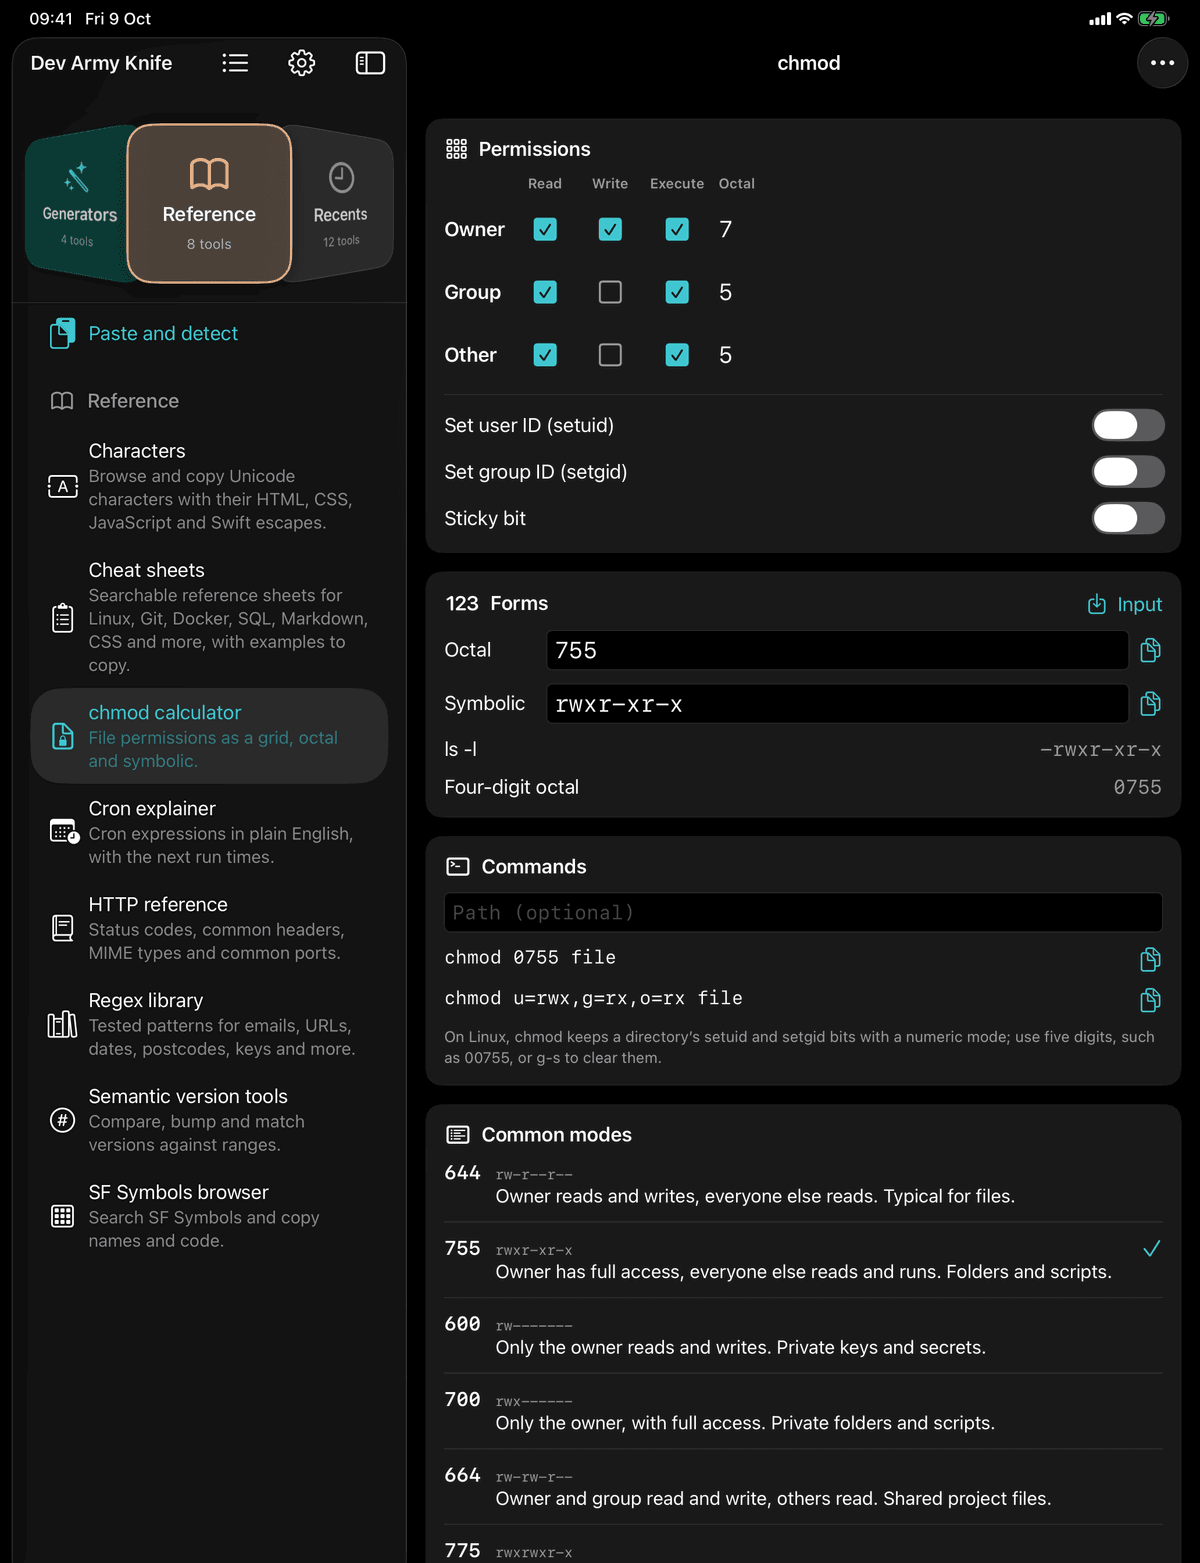This screenshot has height=1563, width=1200.
Task: Open the tool list icon in sidebar header
Action: coord(235,63)
